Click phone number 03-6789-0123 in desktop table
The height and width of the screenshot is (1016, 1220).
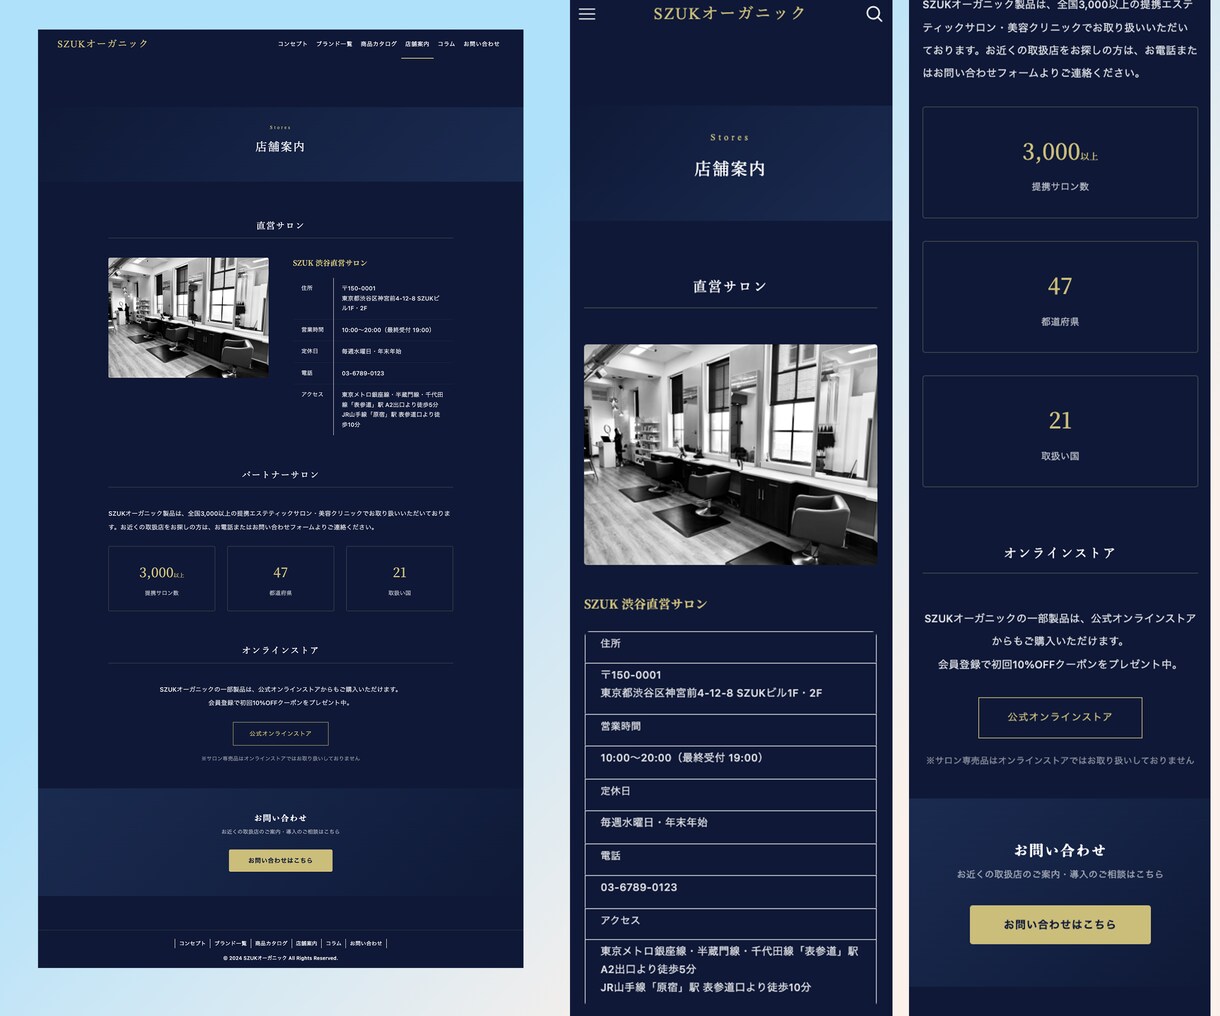point(363,373)
